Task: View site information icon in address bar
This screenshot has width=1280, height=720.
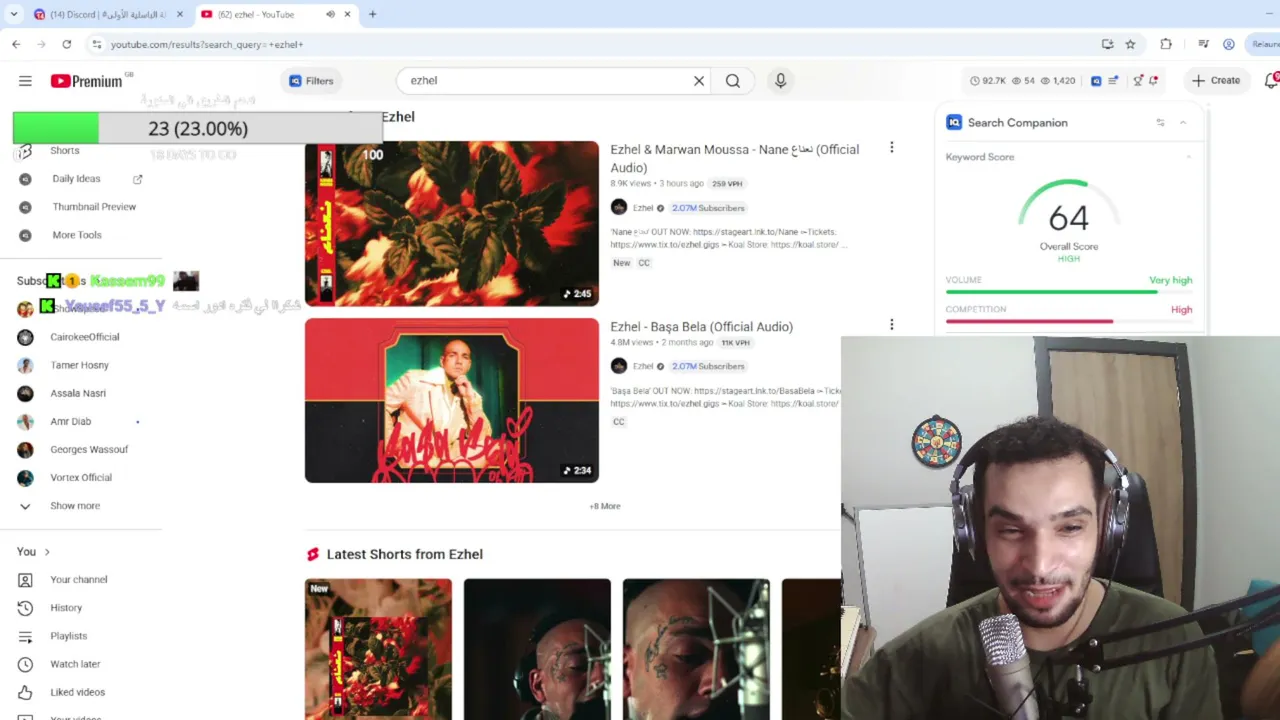Action: (x=96, y=44)
